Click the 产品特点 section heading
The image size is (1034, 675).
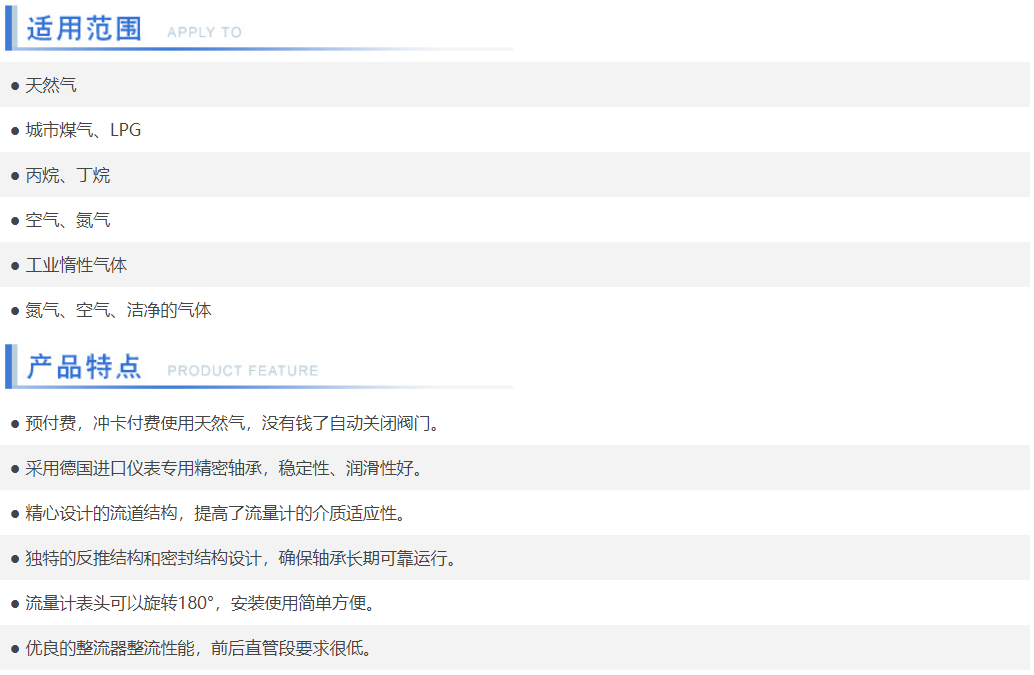pos(85,366)
